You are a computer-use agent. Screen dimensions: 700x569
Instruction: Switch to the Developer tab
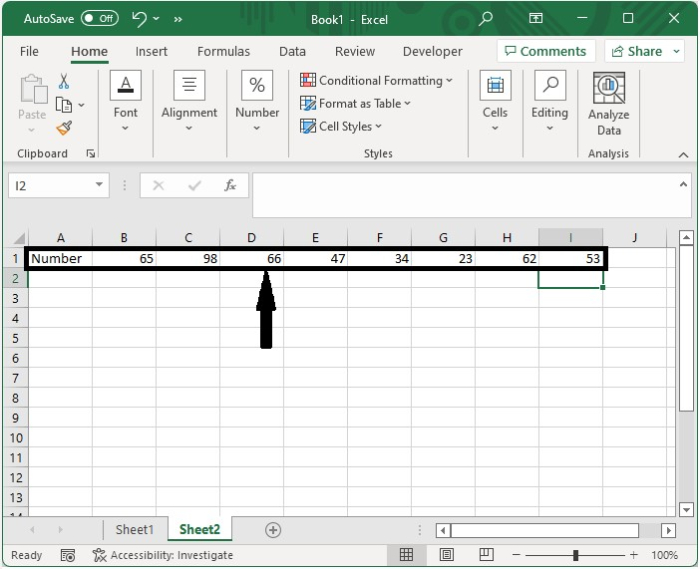[432, 51]
